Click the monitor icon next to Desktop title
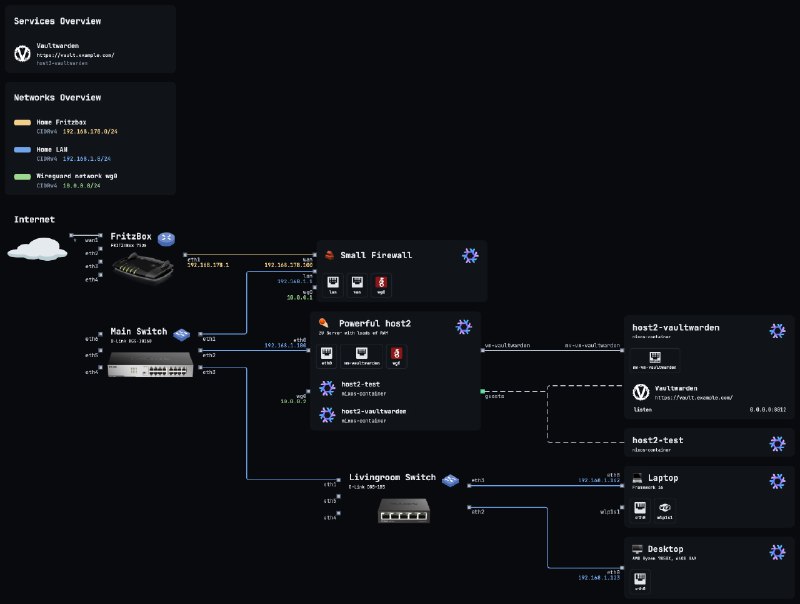 coord(637,549)
